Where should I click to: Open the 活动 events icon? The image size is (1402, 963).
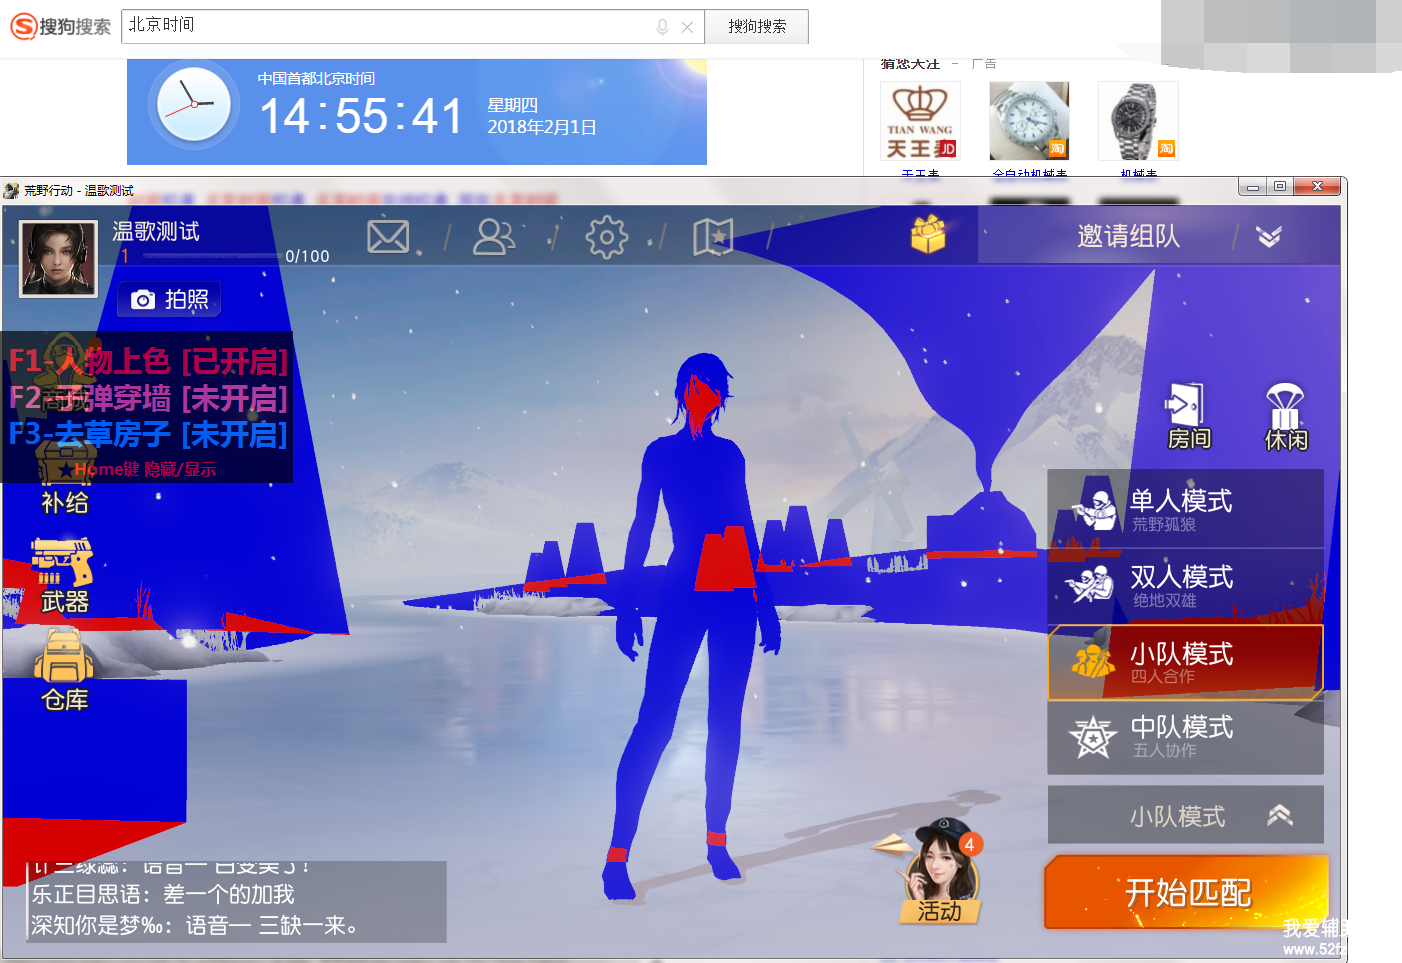(x=938, y=871)
